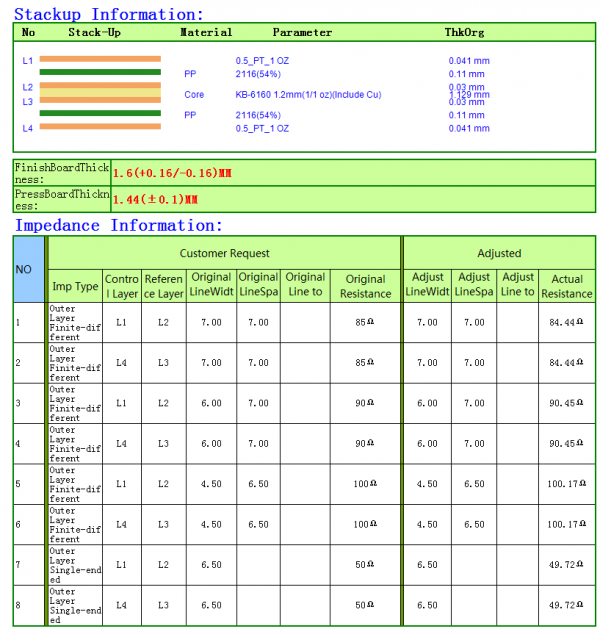Select the 84.44Ω cell in row 1
The image size is (600, 637).
coord(567,323)
